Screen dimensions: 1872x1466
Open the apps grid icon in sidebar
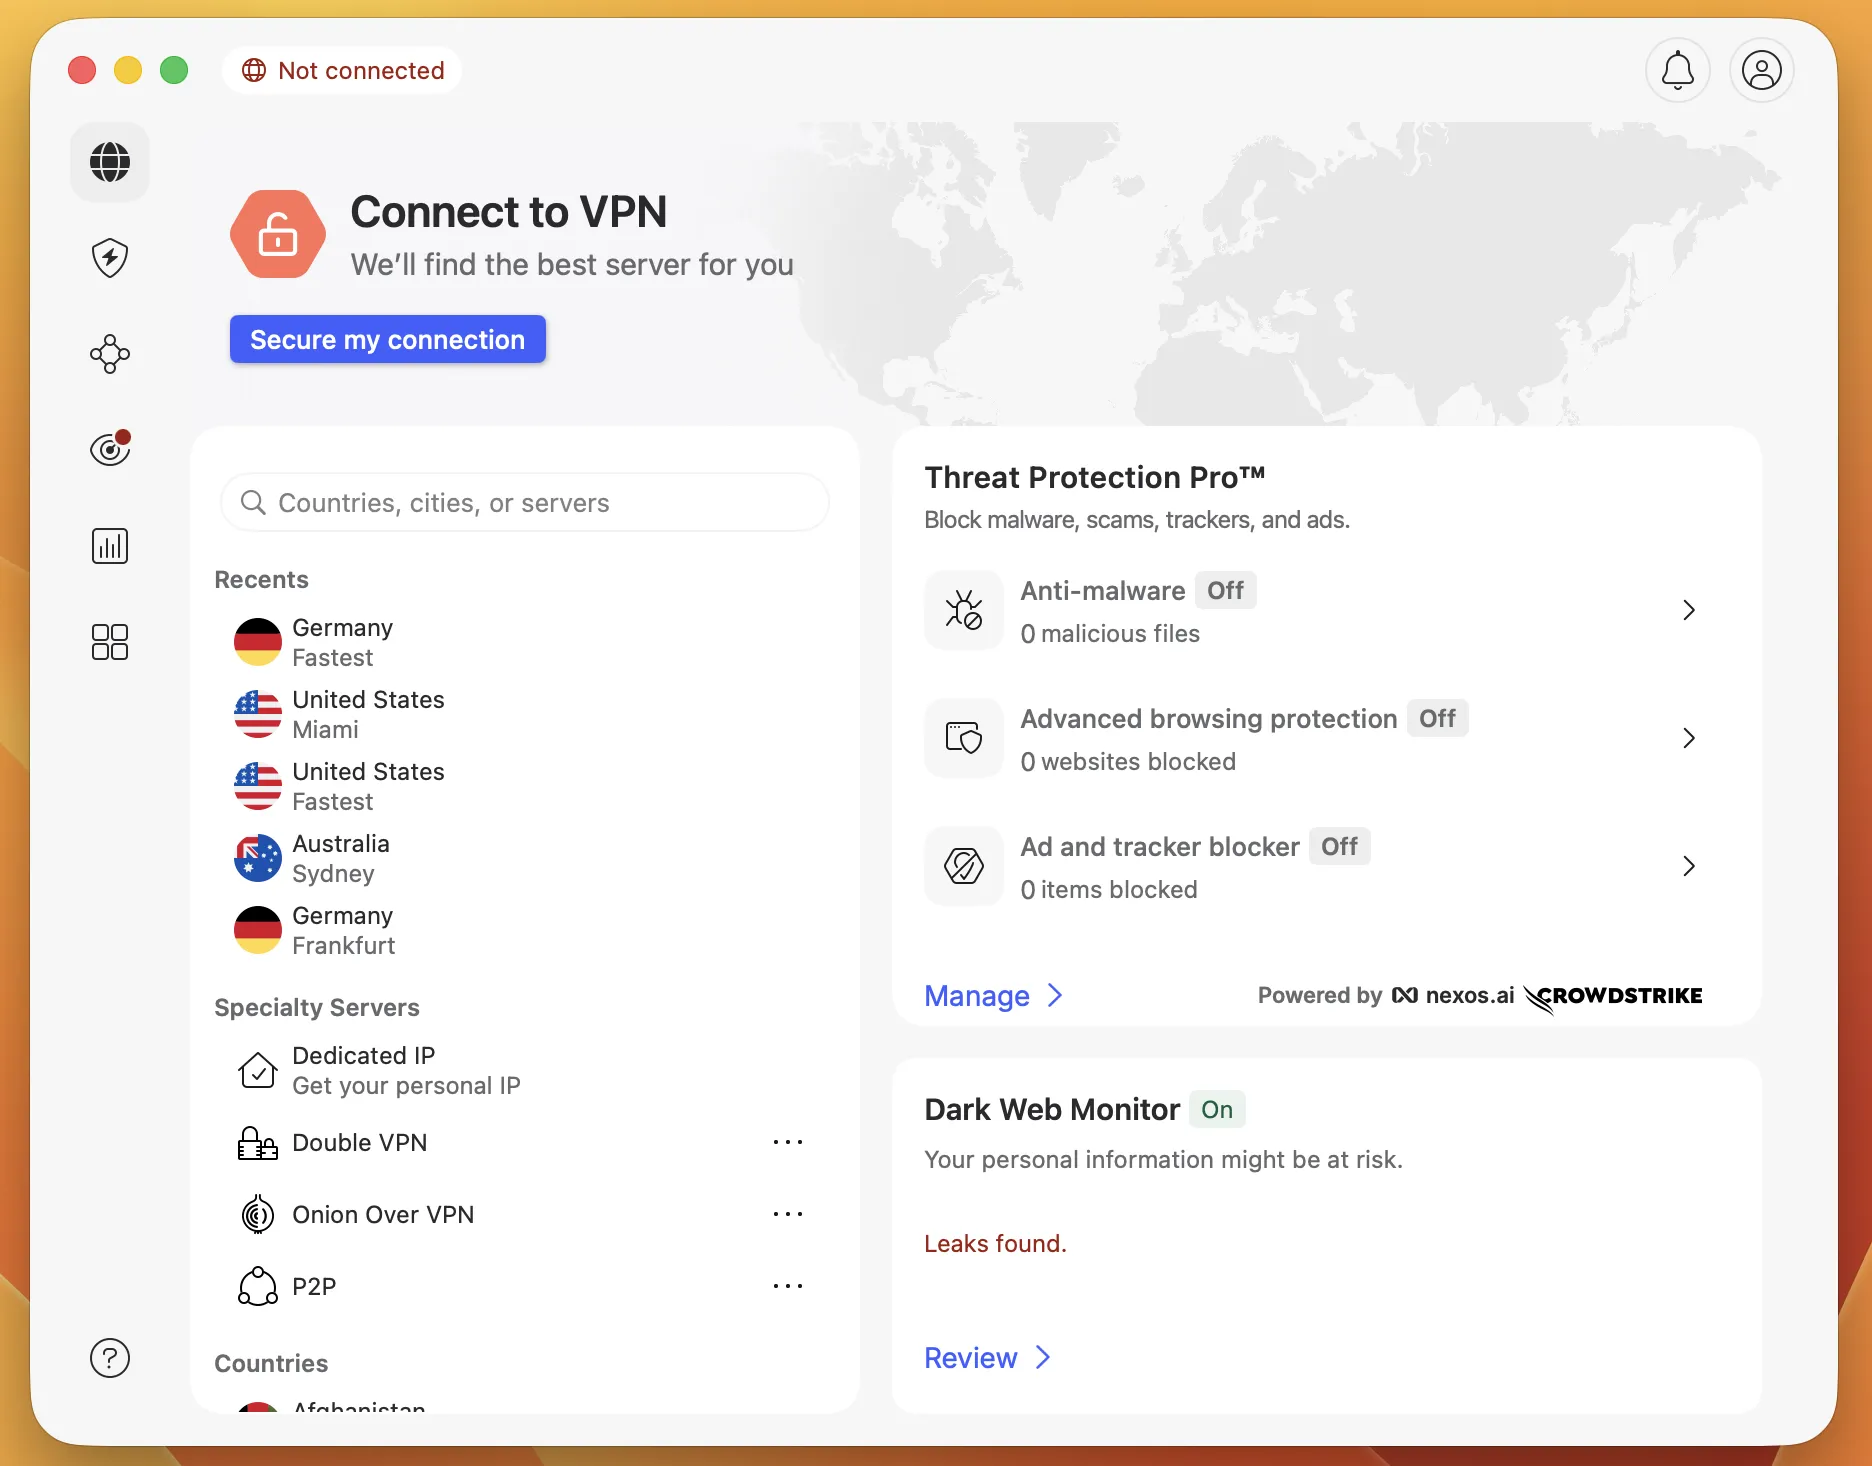tap(110, 642)
